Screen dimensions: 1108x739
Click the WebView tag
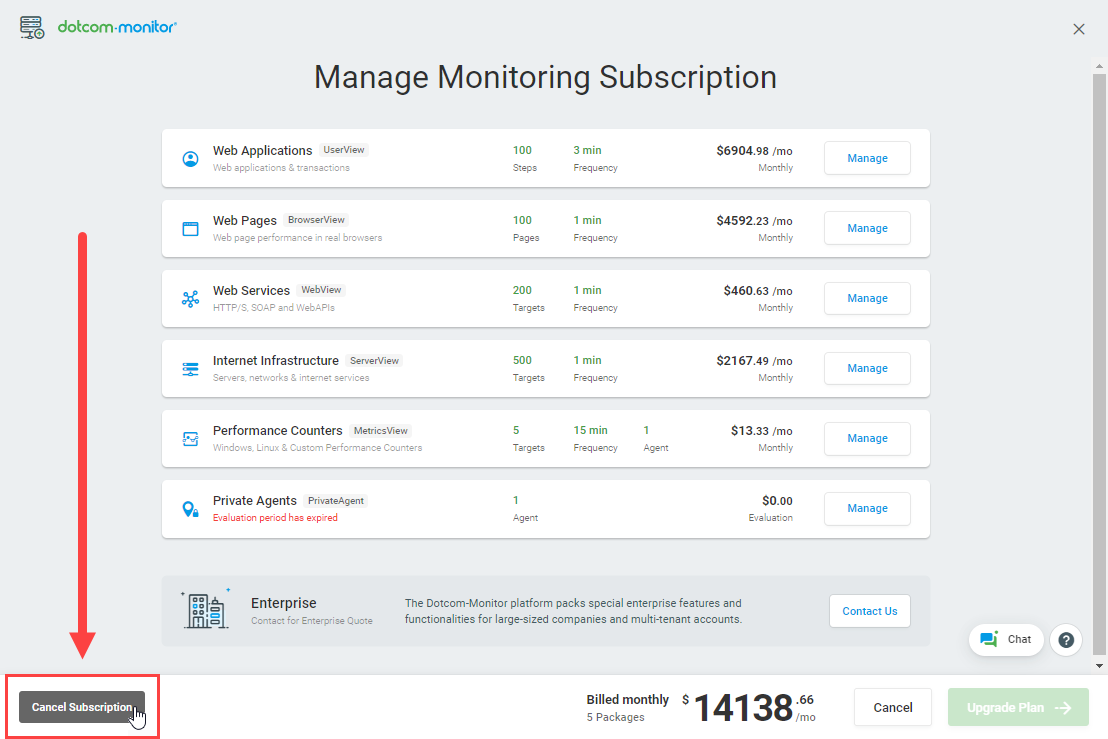click(321, 290)
